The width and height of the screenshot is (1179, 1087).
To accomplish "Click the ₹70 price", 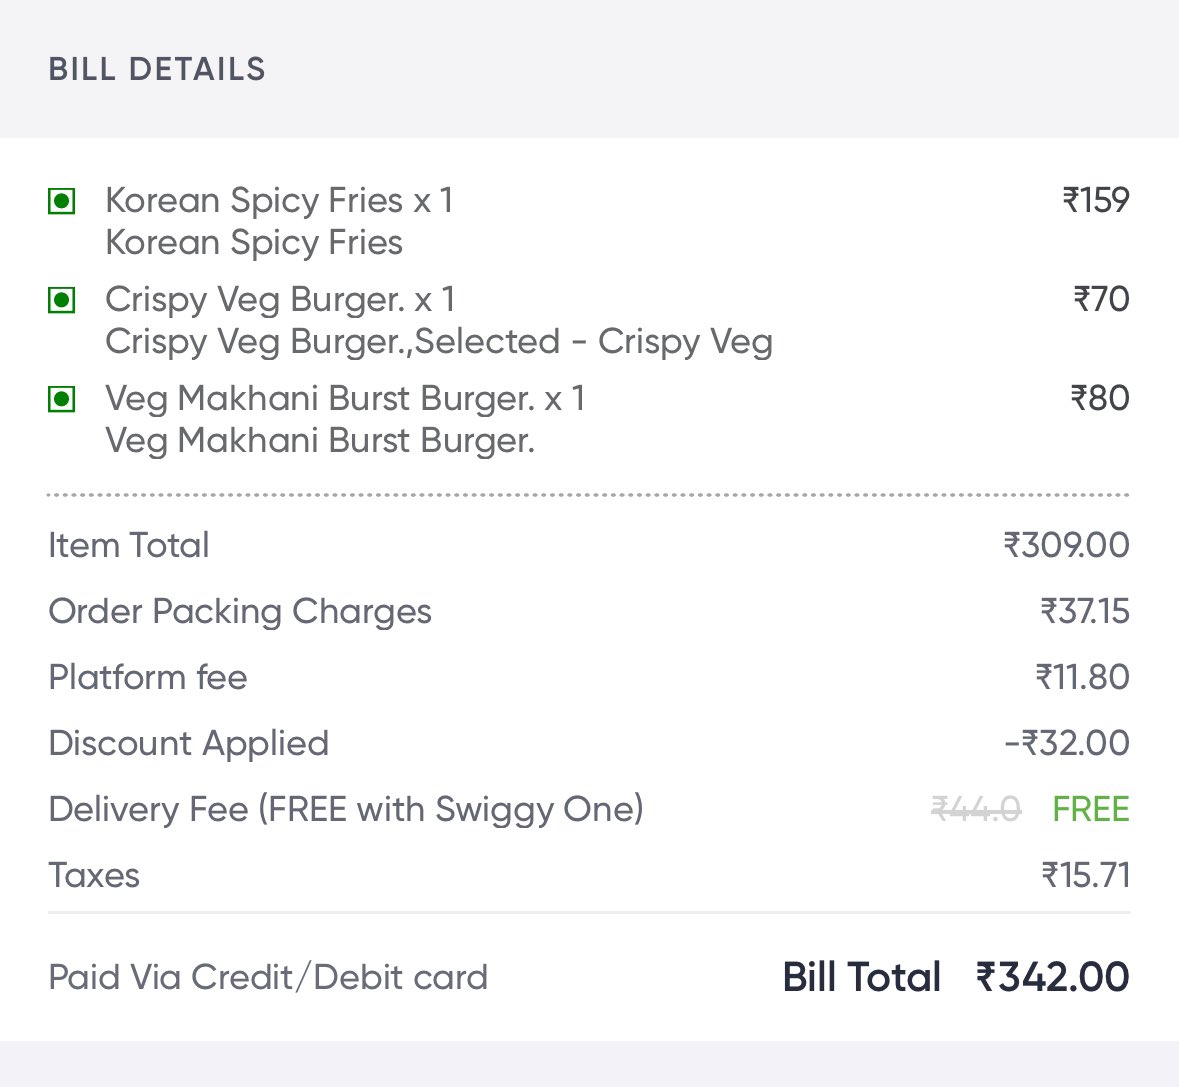I will point(1102,300).
